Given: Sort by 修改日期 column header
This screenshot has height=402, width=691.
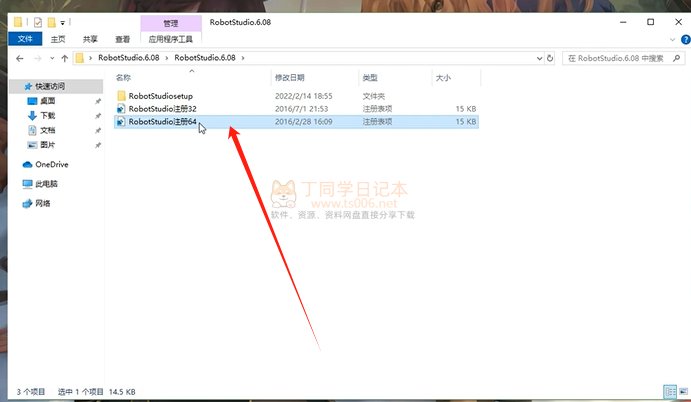Looking at the screenshot, I should tap(290, 78).
